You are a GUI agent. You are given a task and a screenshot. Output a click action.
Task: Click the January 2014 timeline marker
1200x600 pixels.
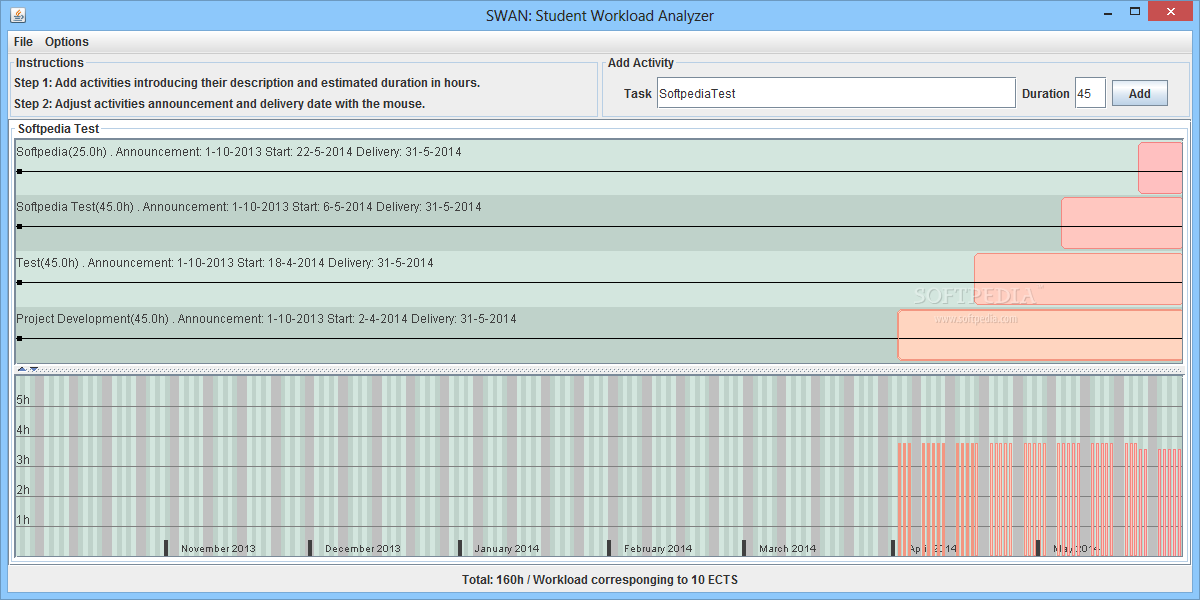click(459, 548)
